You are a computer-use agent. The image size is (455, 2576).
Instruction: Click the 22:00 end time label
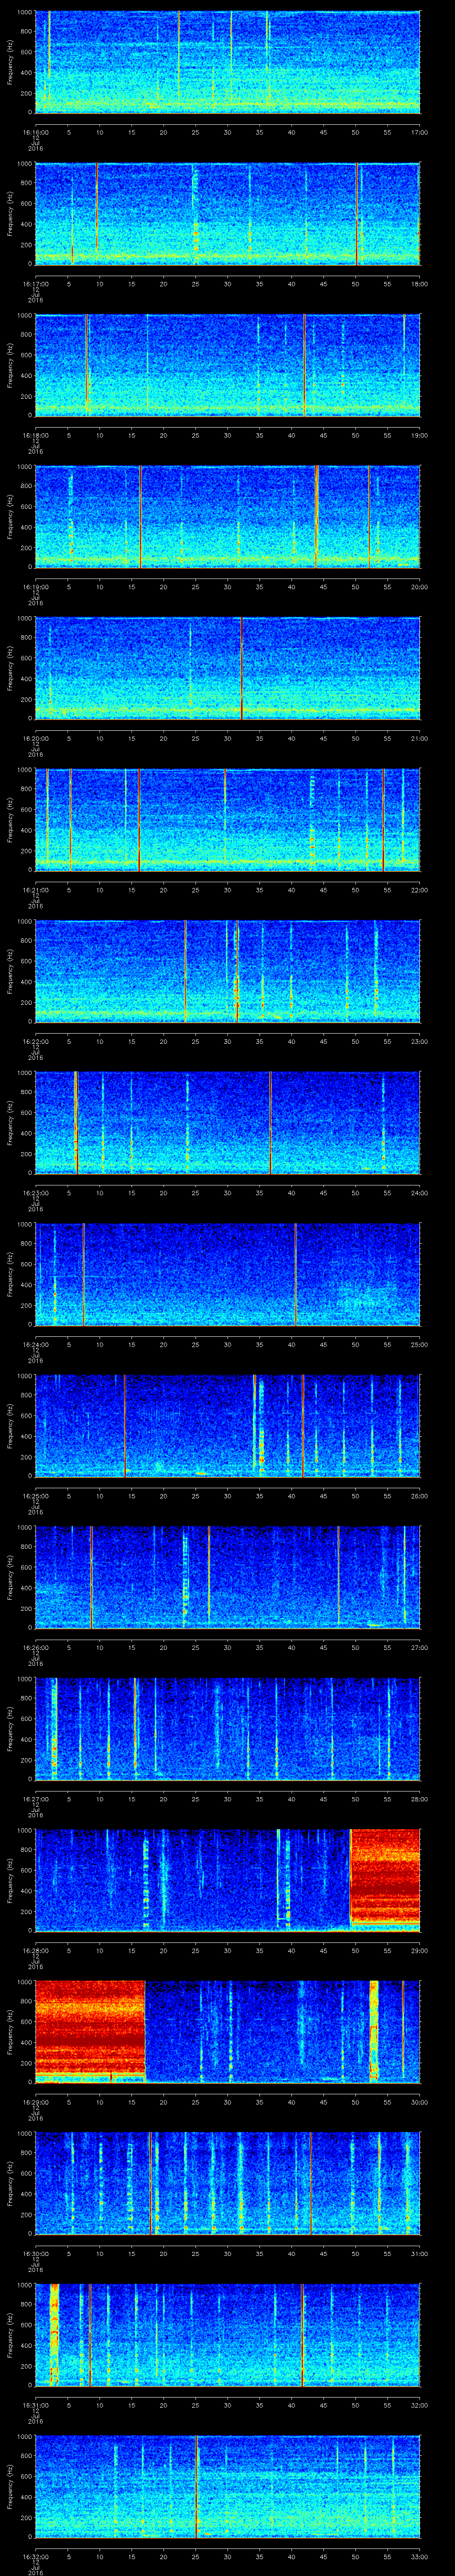click(x=419, y=890)
